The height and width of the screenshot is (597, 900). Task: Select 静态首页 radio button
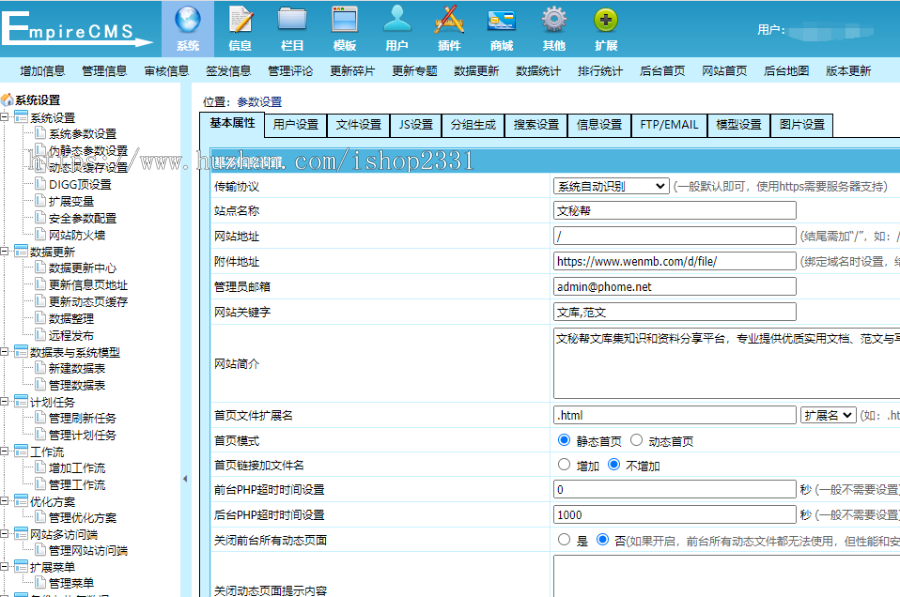564,440
